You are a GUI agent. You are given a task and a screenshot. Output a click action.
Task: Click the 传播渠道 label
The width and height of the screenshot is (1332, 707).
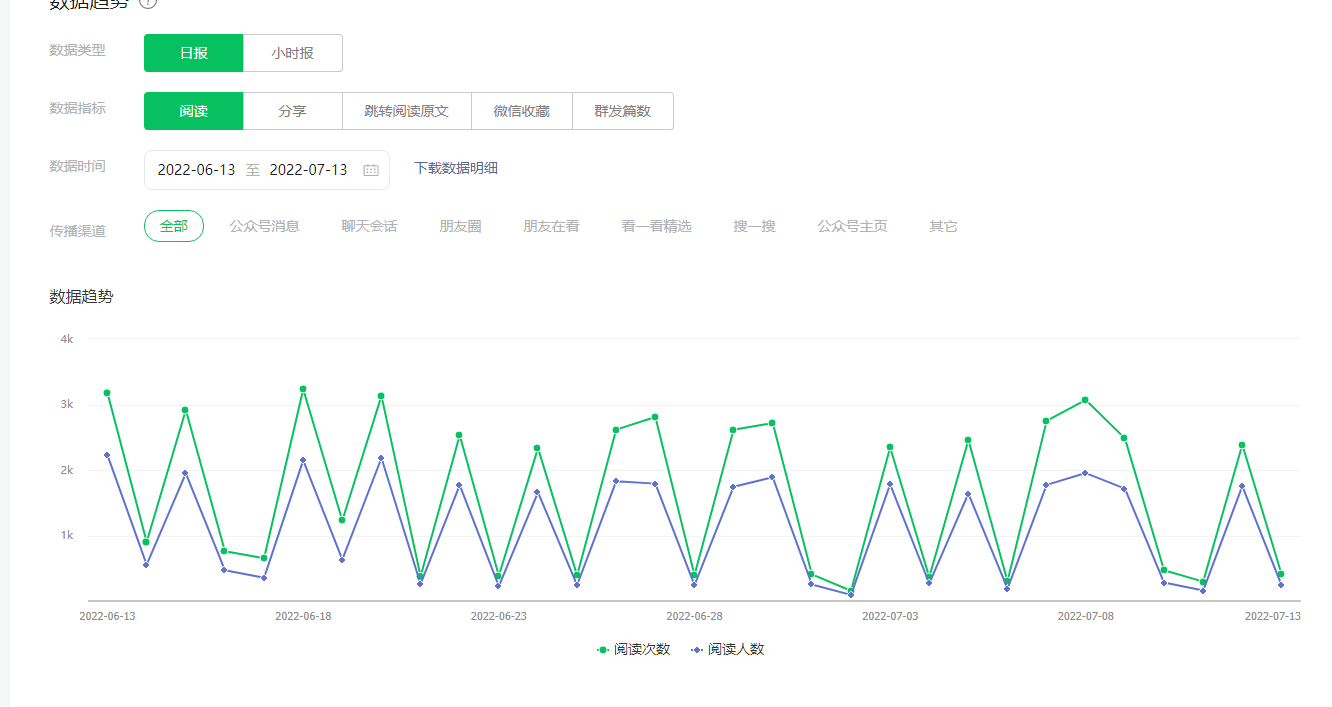pyautogui.click(x=77, y=230)
